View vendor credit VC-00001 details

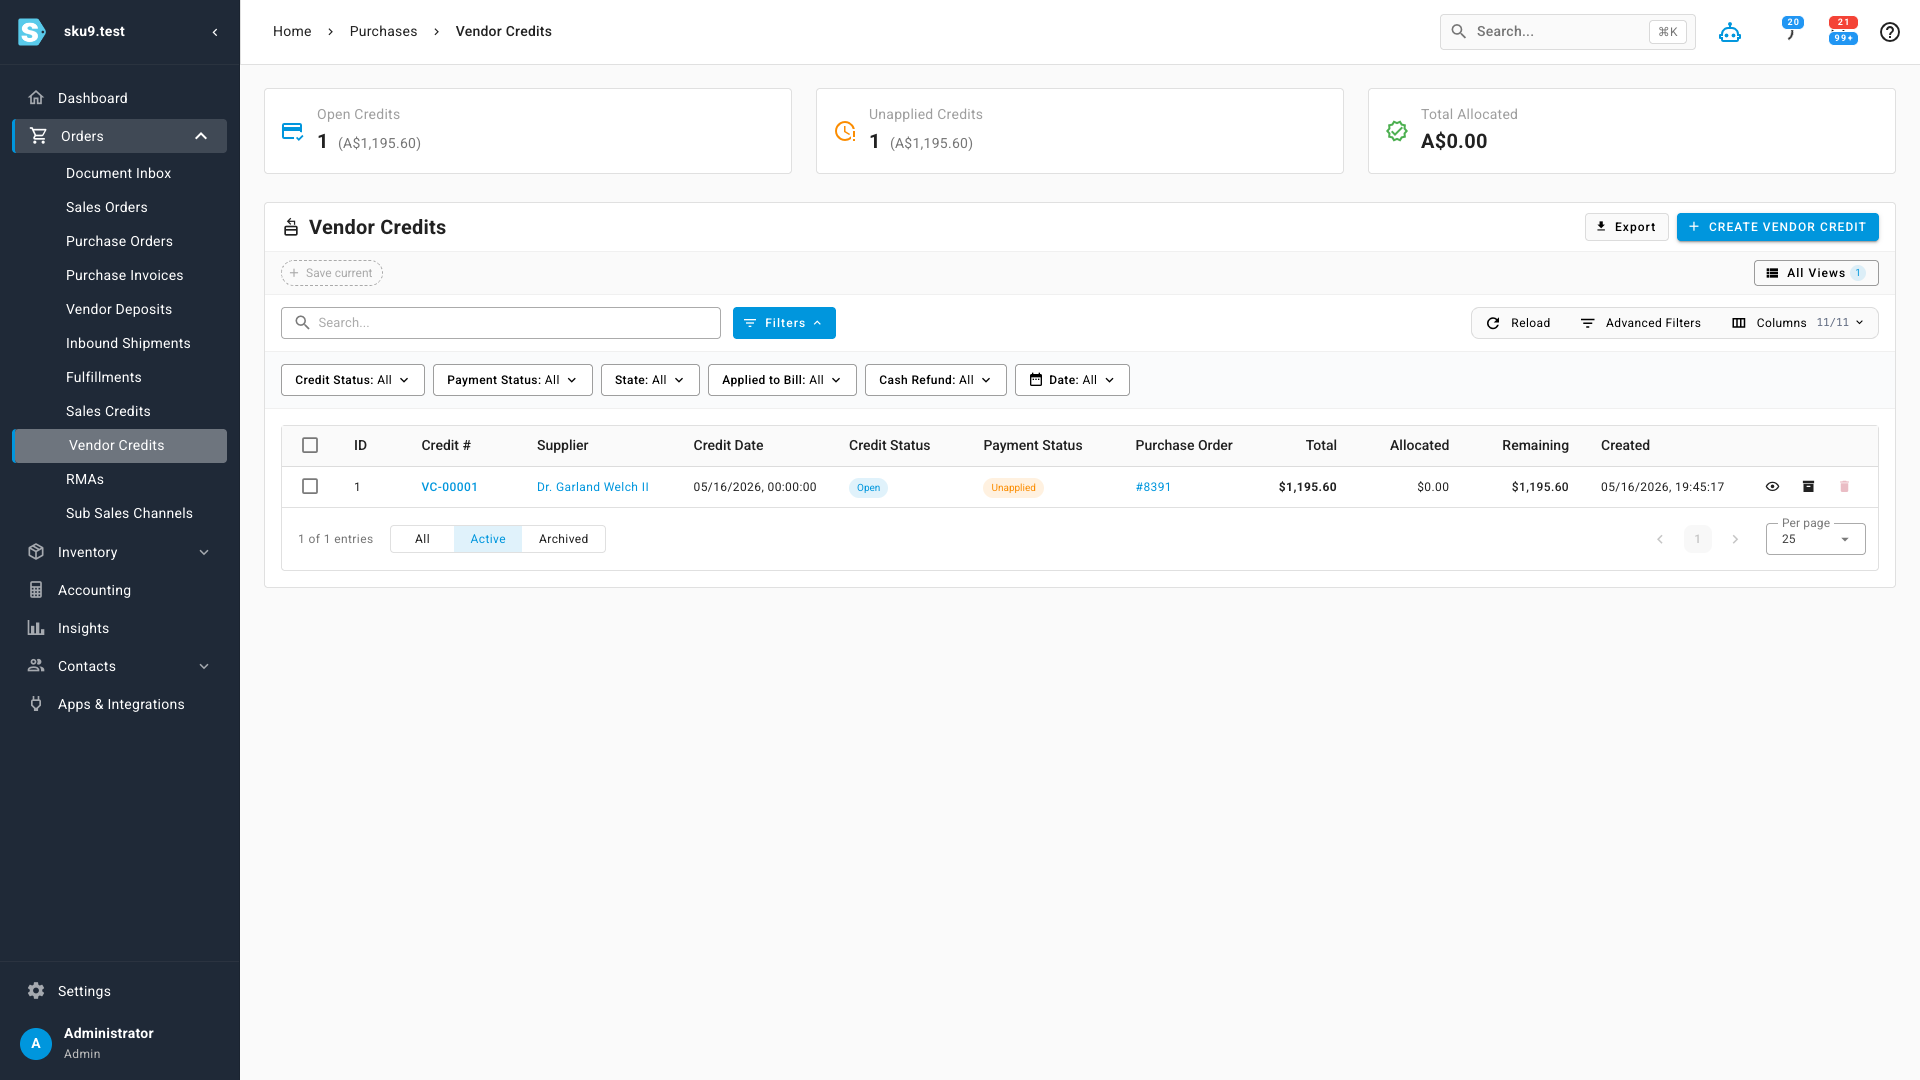[x=1772, y=487]
